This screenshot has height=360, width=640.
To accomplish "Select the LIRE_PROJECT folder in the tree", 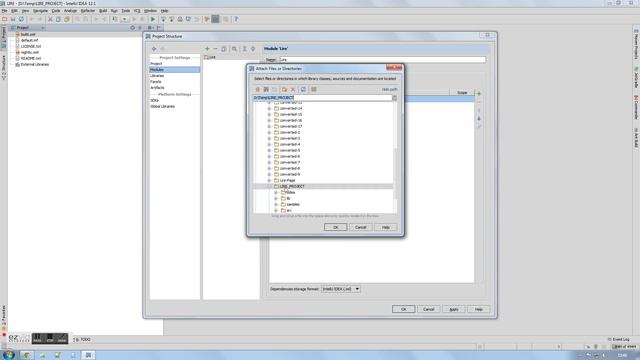I will point(292,187).
